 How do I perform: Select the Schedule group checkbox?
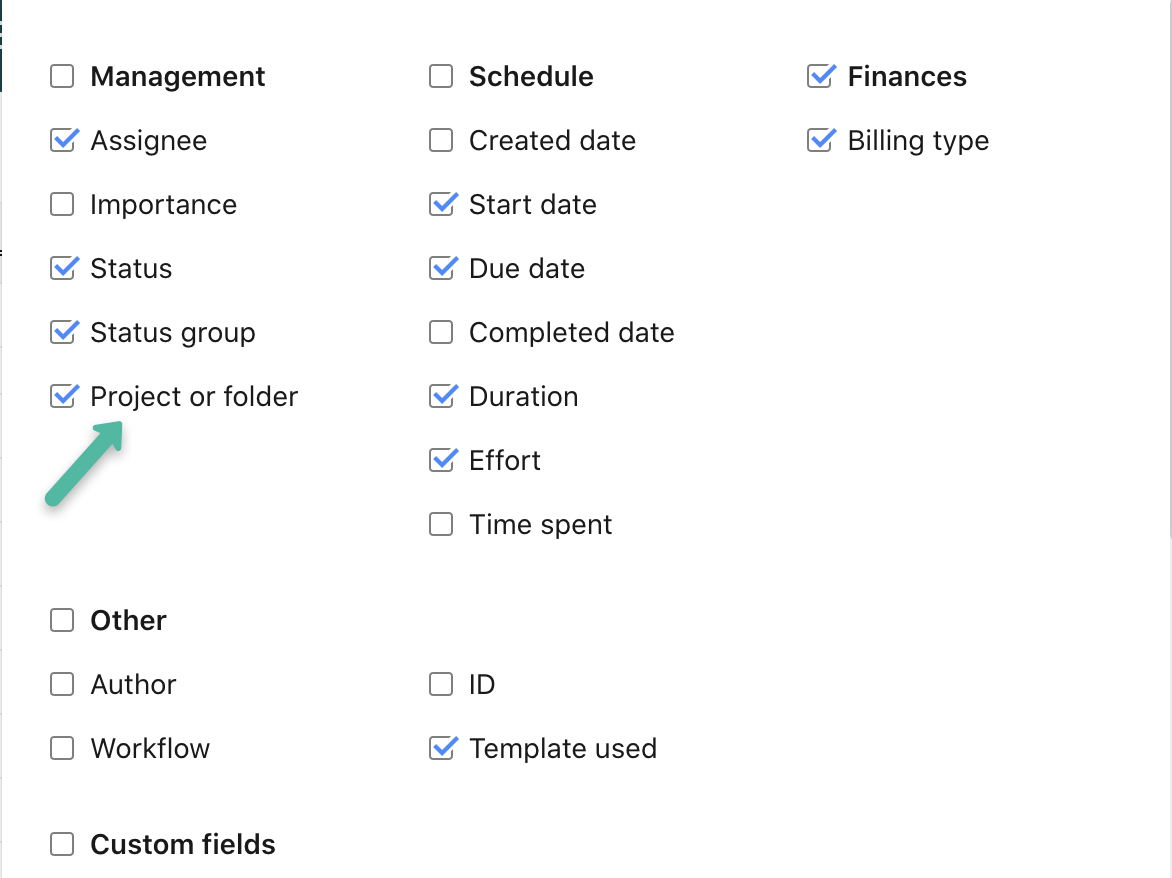pyautogui.click(x=441, y=77)
